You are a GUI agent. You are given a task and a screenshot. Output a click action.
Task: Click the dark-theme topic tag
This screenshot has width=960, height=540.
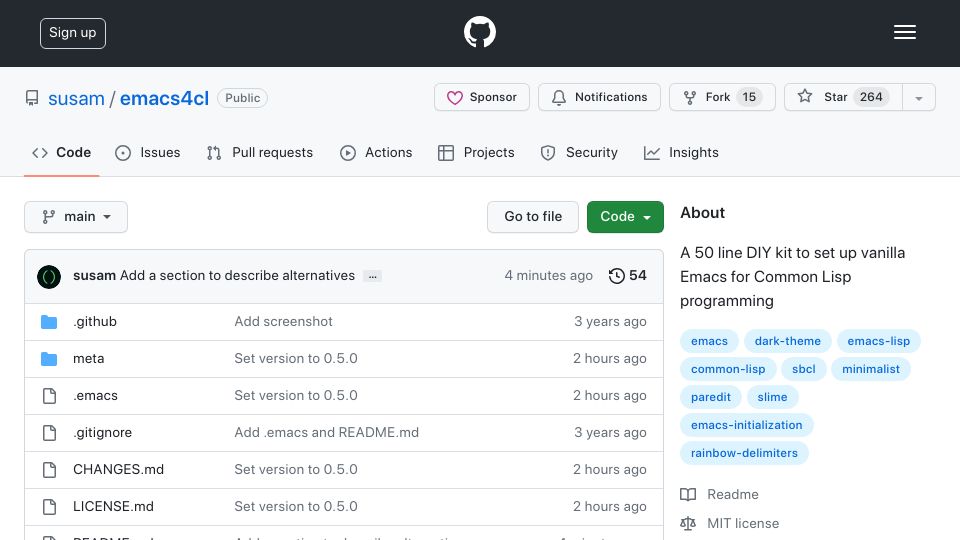click(x=787, y=341)
